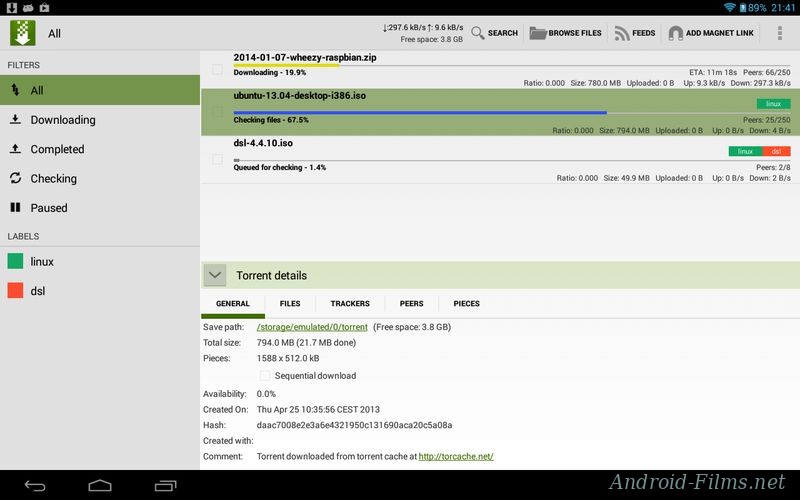Select the red dsl label swatch
Image resolution: width=800 pixels, height=500 pixels.
pyautogui.click(x=15, y=291)
